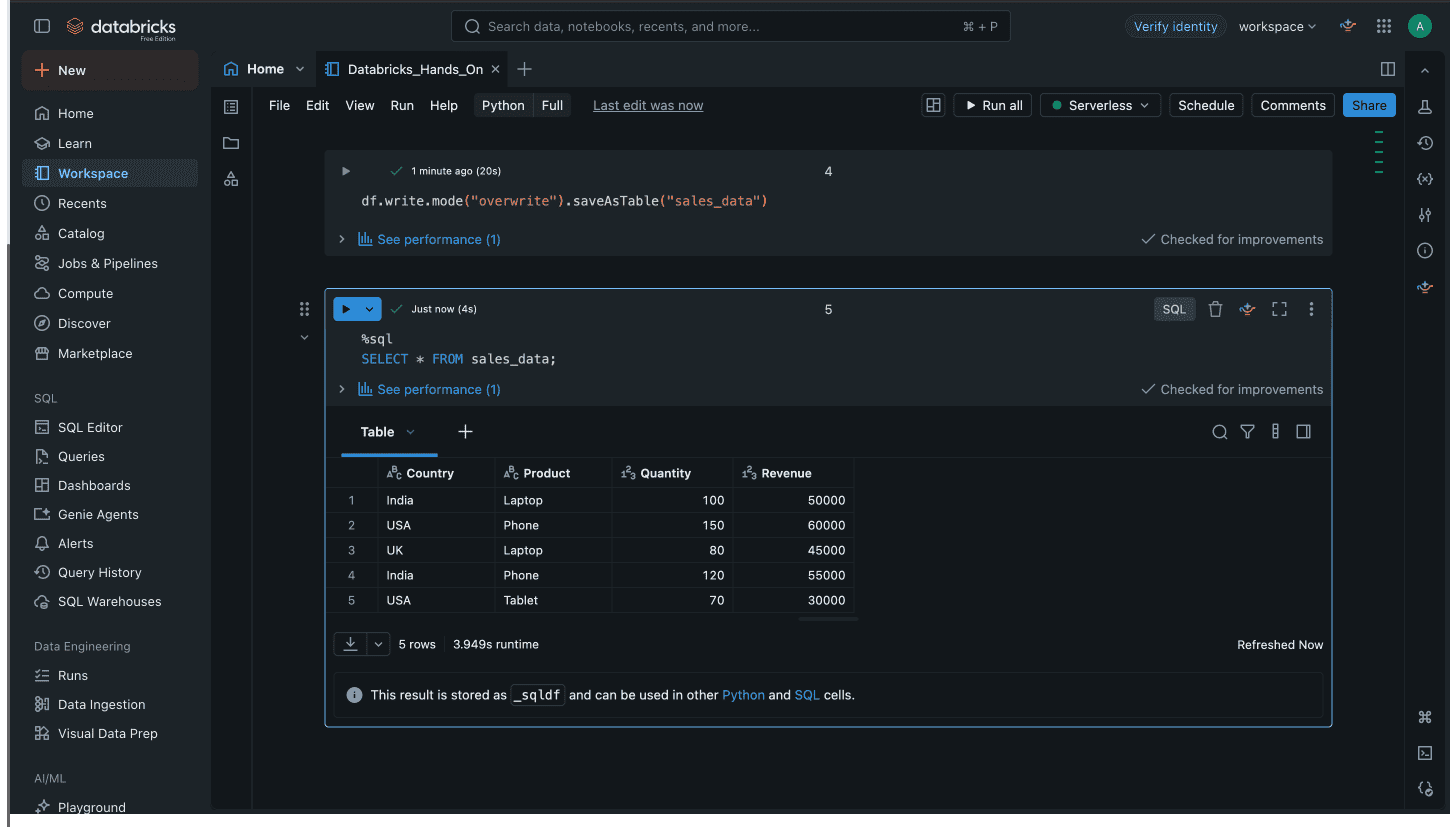Run cell 5 with the play button
Viewport: 1450px width, 827px height.
(x=346, y=310)
